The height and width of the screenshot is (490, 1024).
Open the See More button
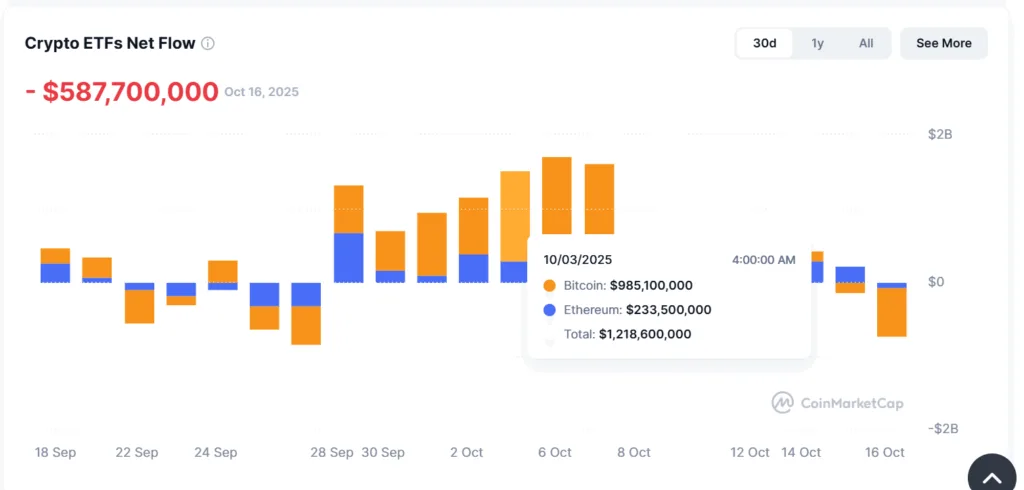[943, 43]
